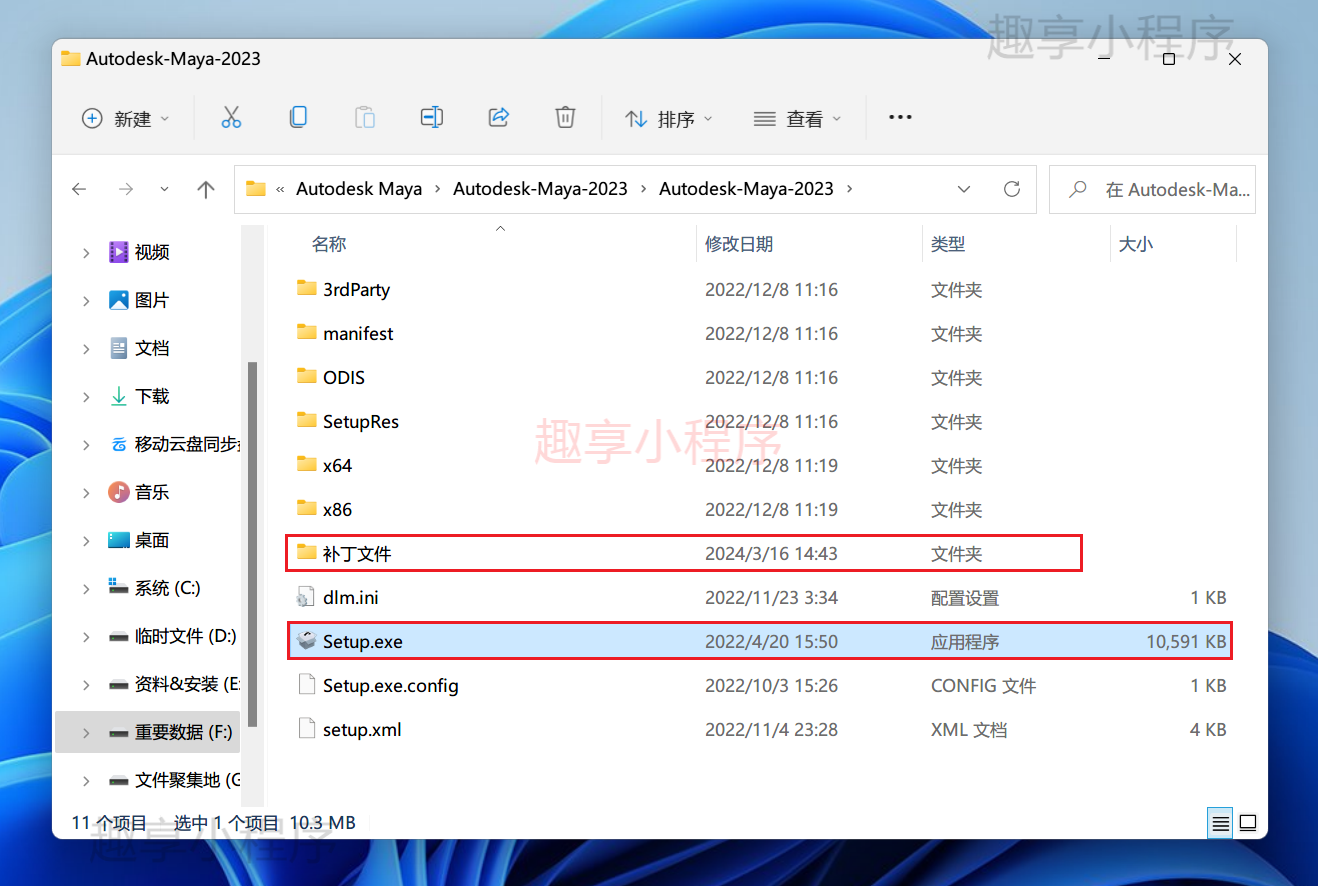Click the 10,591 KB size value
This screenshot has height=886, width=1318.
[1186, 641]
